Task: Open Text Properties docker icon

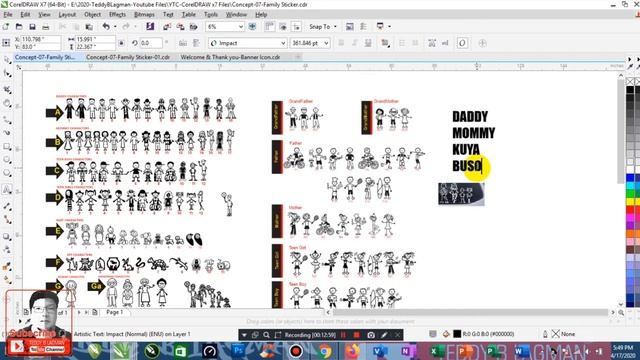Action: tap(432, 43)
